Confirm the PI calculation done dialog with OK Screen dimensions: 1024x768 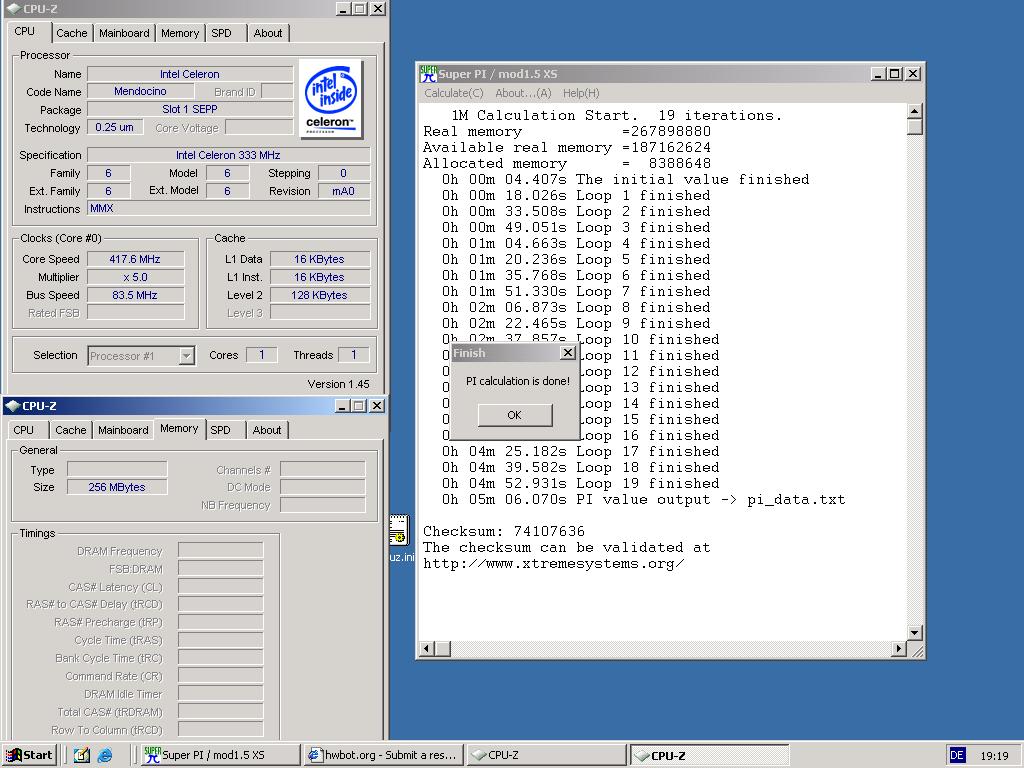pos(515,415)
